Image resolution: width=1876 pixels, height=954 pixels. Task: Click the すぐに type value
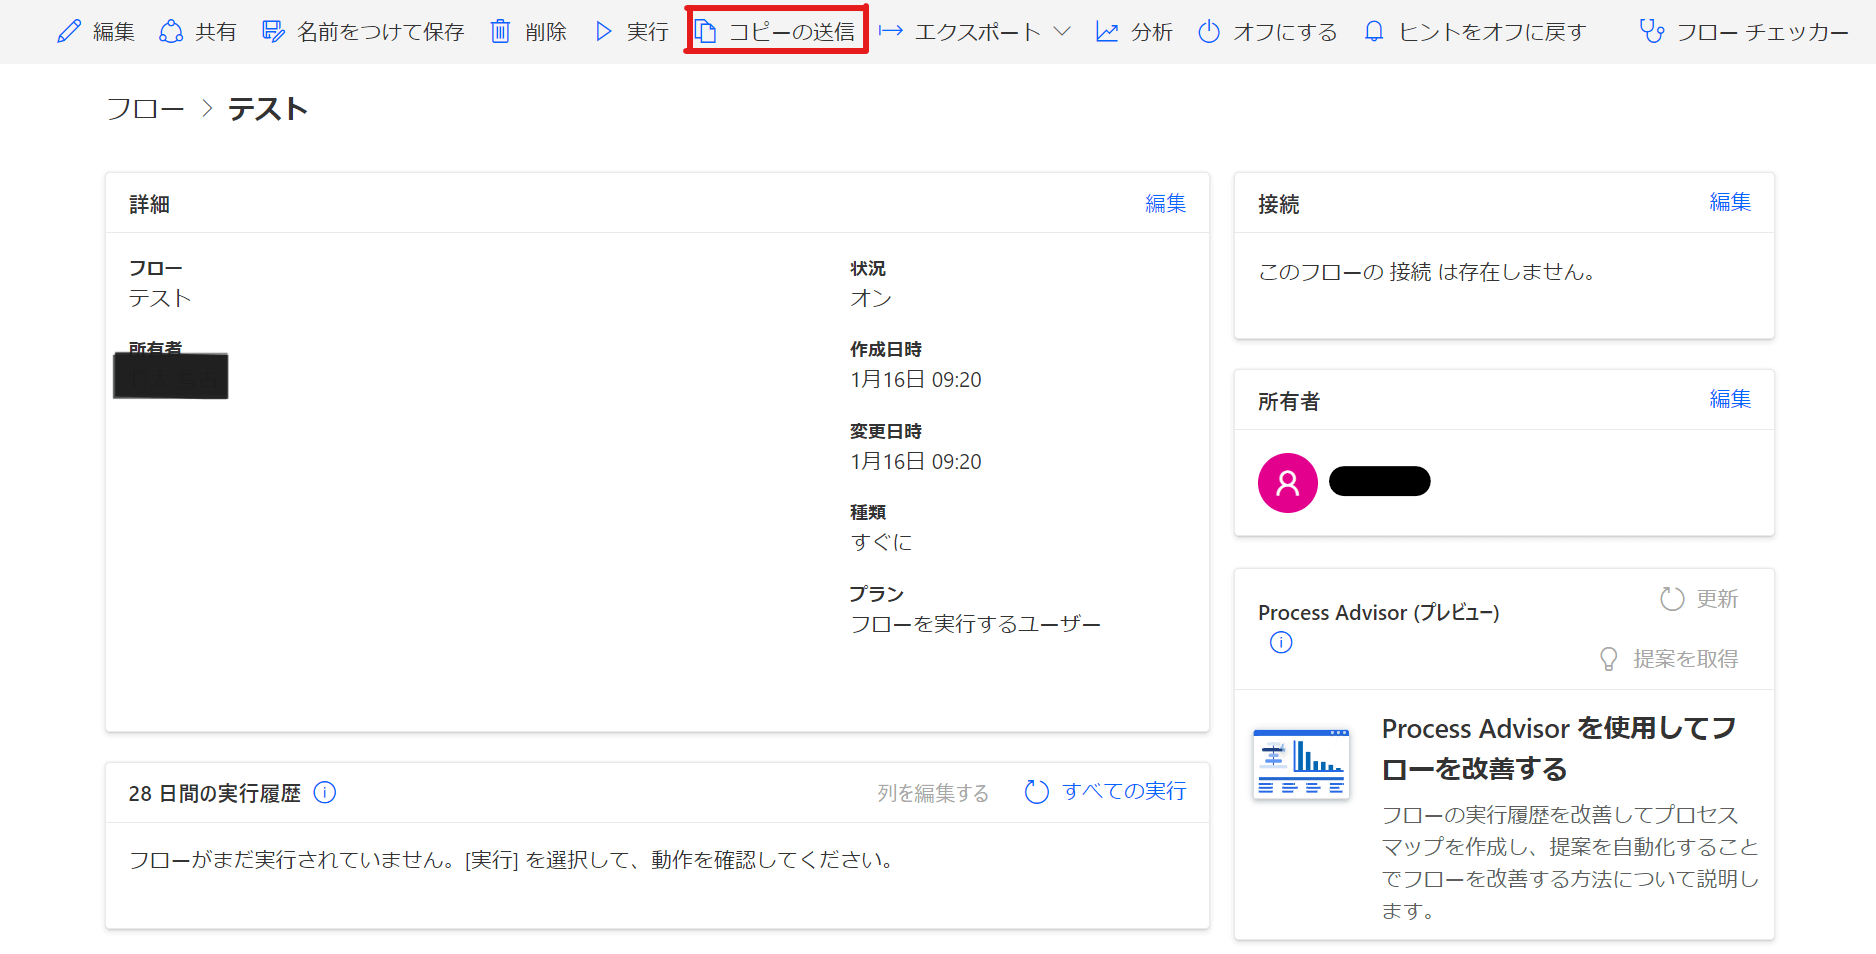(x=881, y=542)
